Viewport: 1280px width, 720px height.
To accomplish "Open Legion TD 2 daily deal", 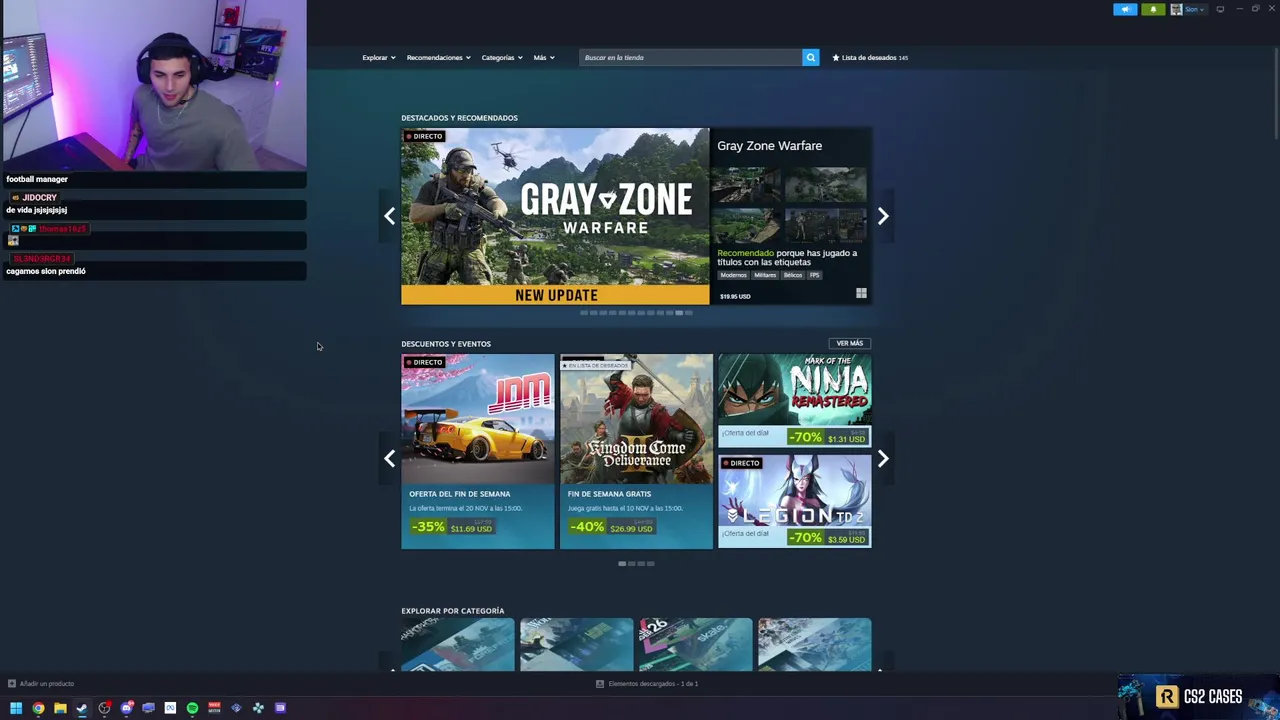I will (x=795, y=502).
